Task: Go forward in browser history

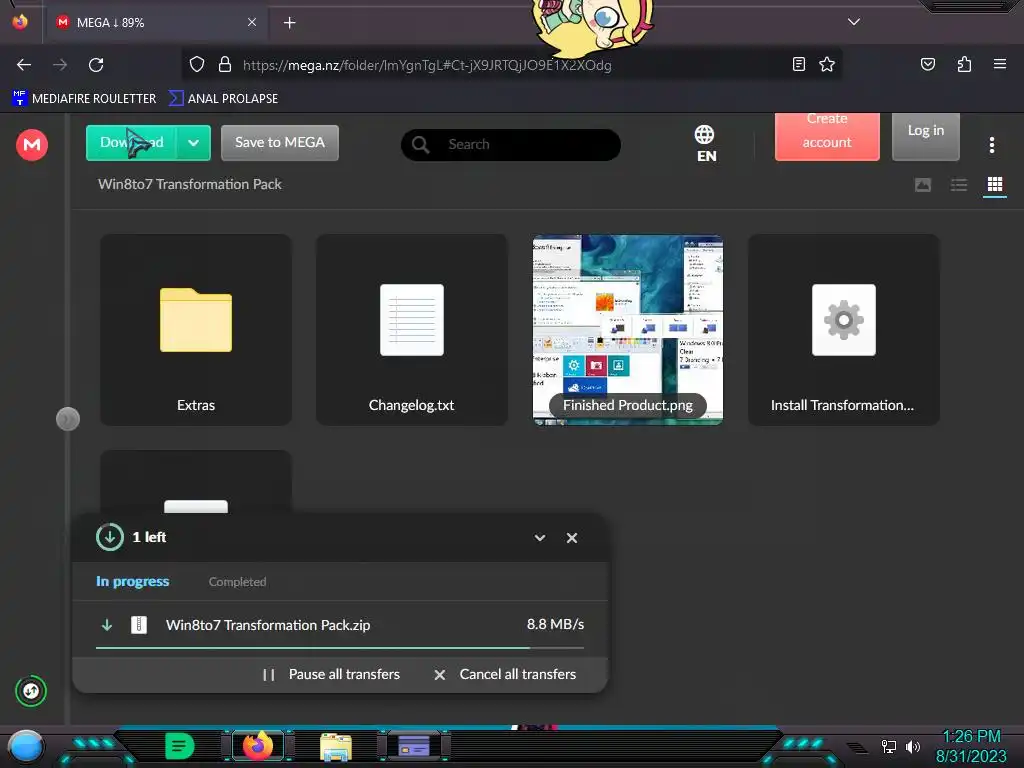Action: 60,65
